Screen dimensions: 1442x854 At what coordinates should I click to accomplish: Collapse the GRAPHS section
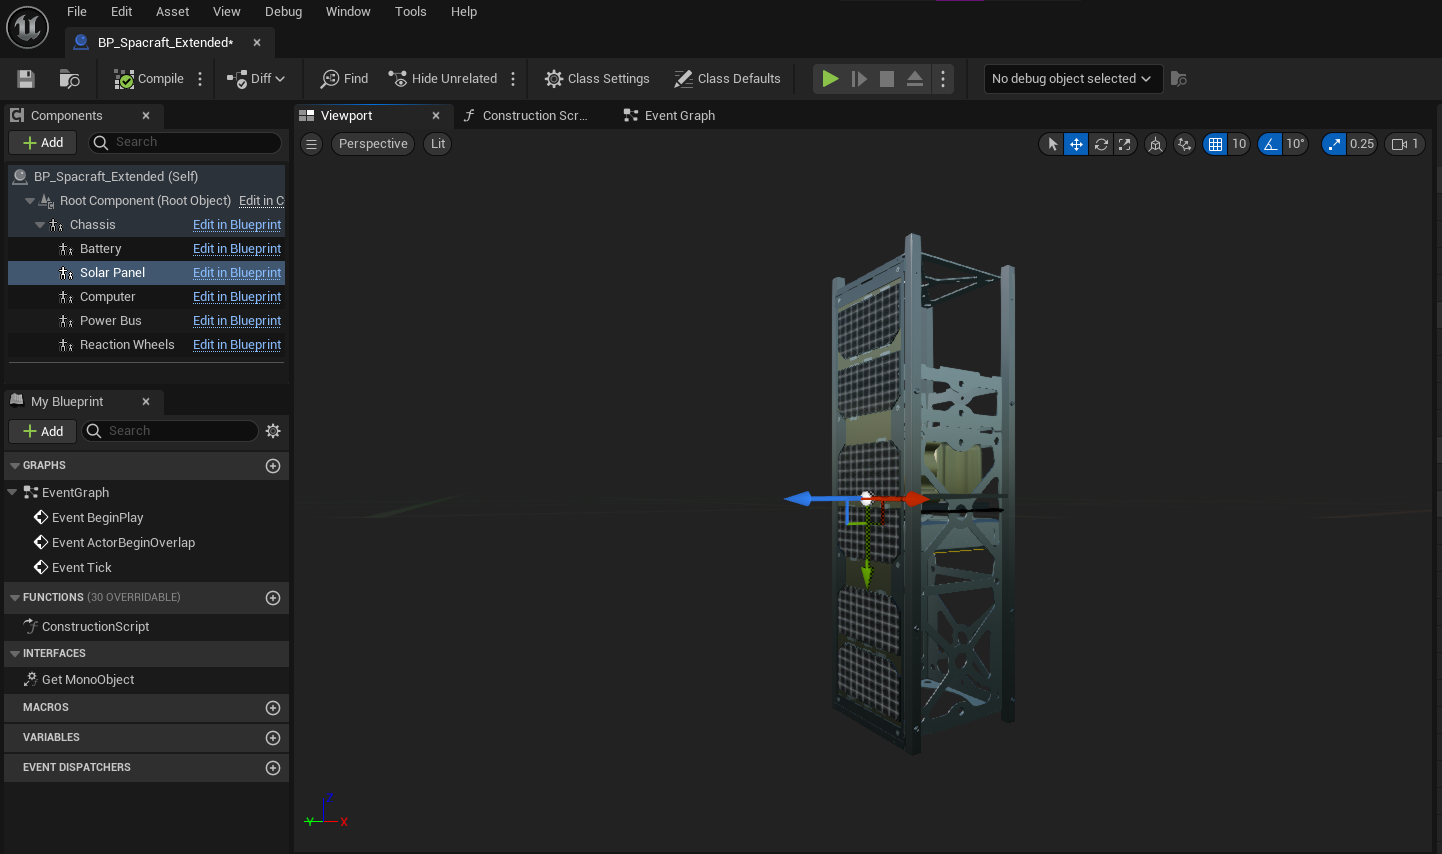(15, 466)
